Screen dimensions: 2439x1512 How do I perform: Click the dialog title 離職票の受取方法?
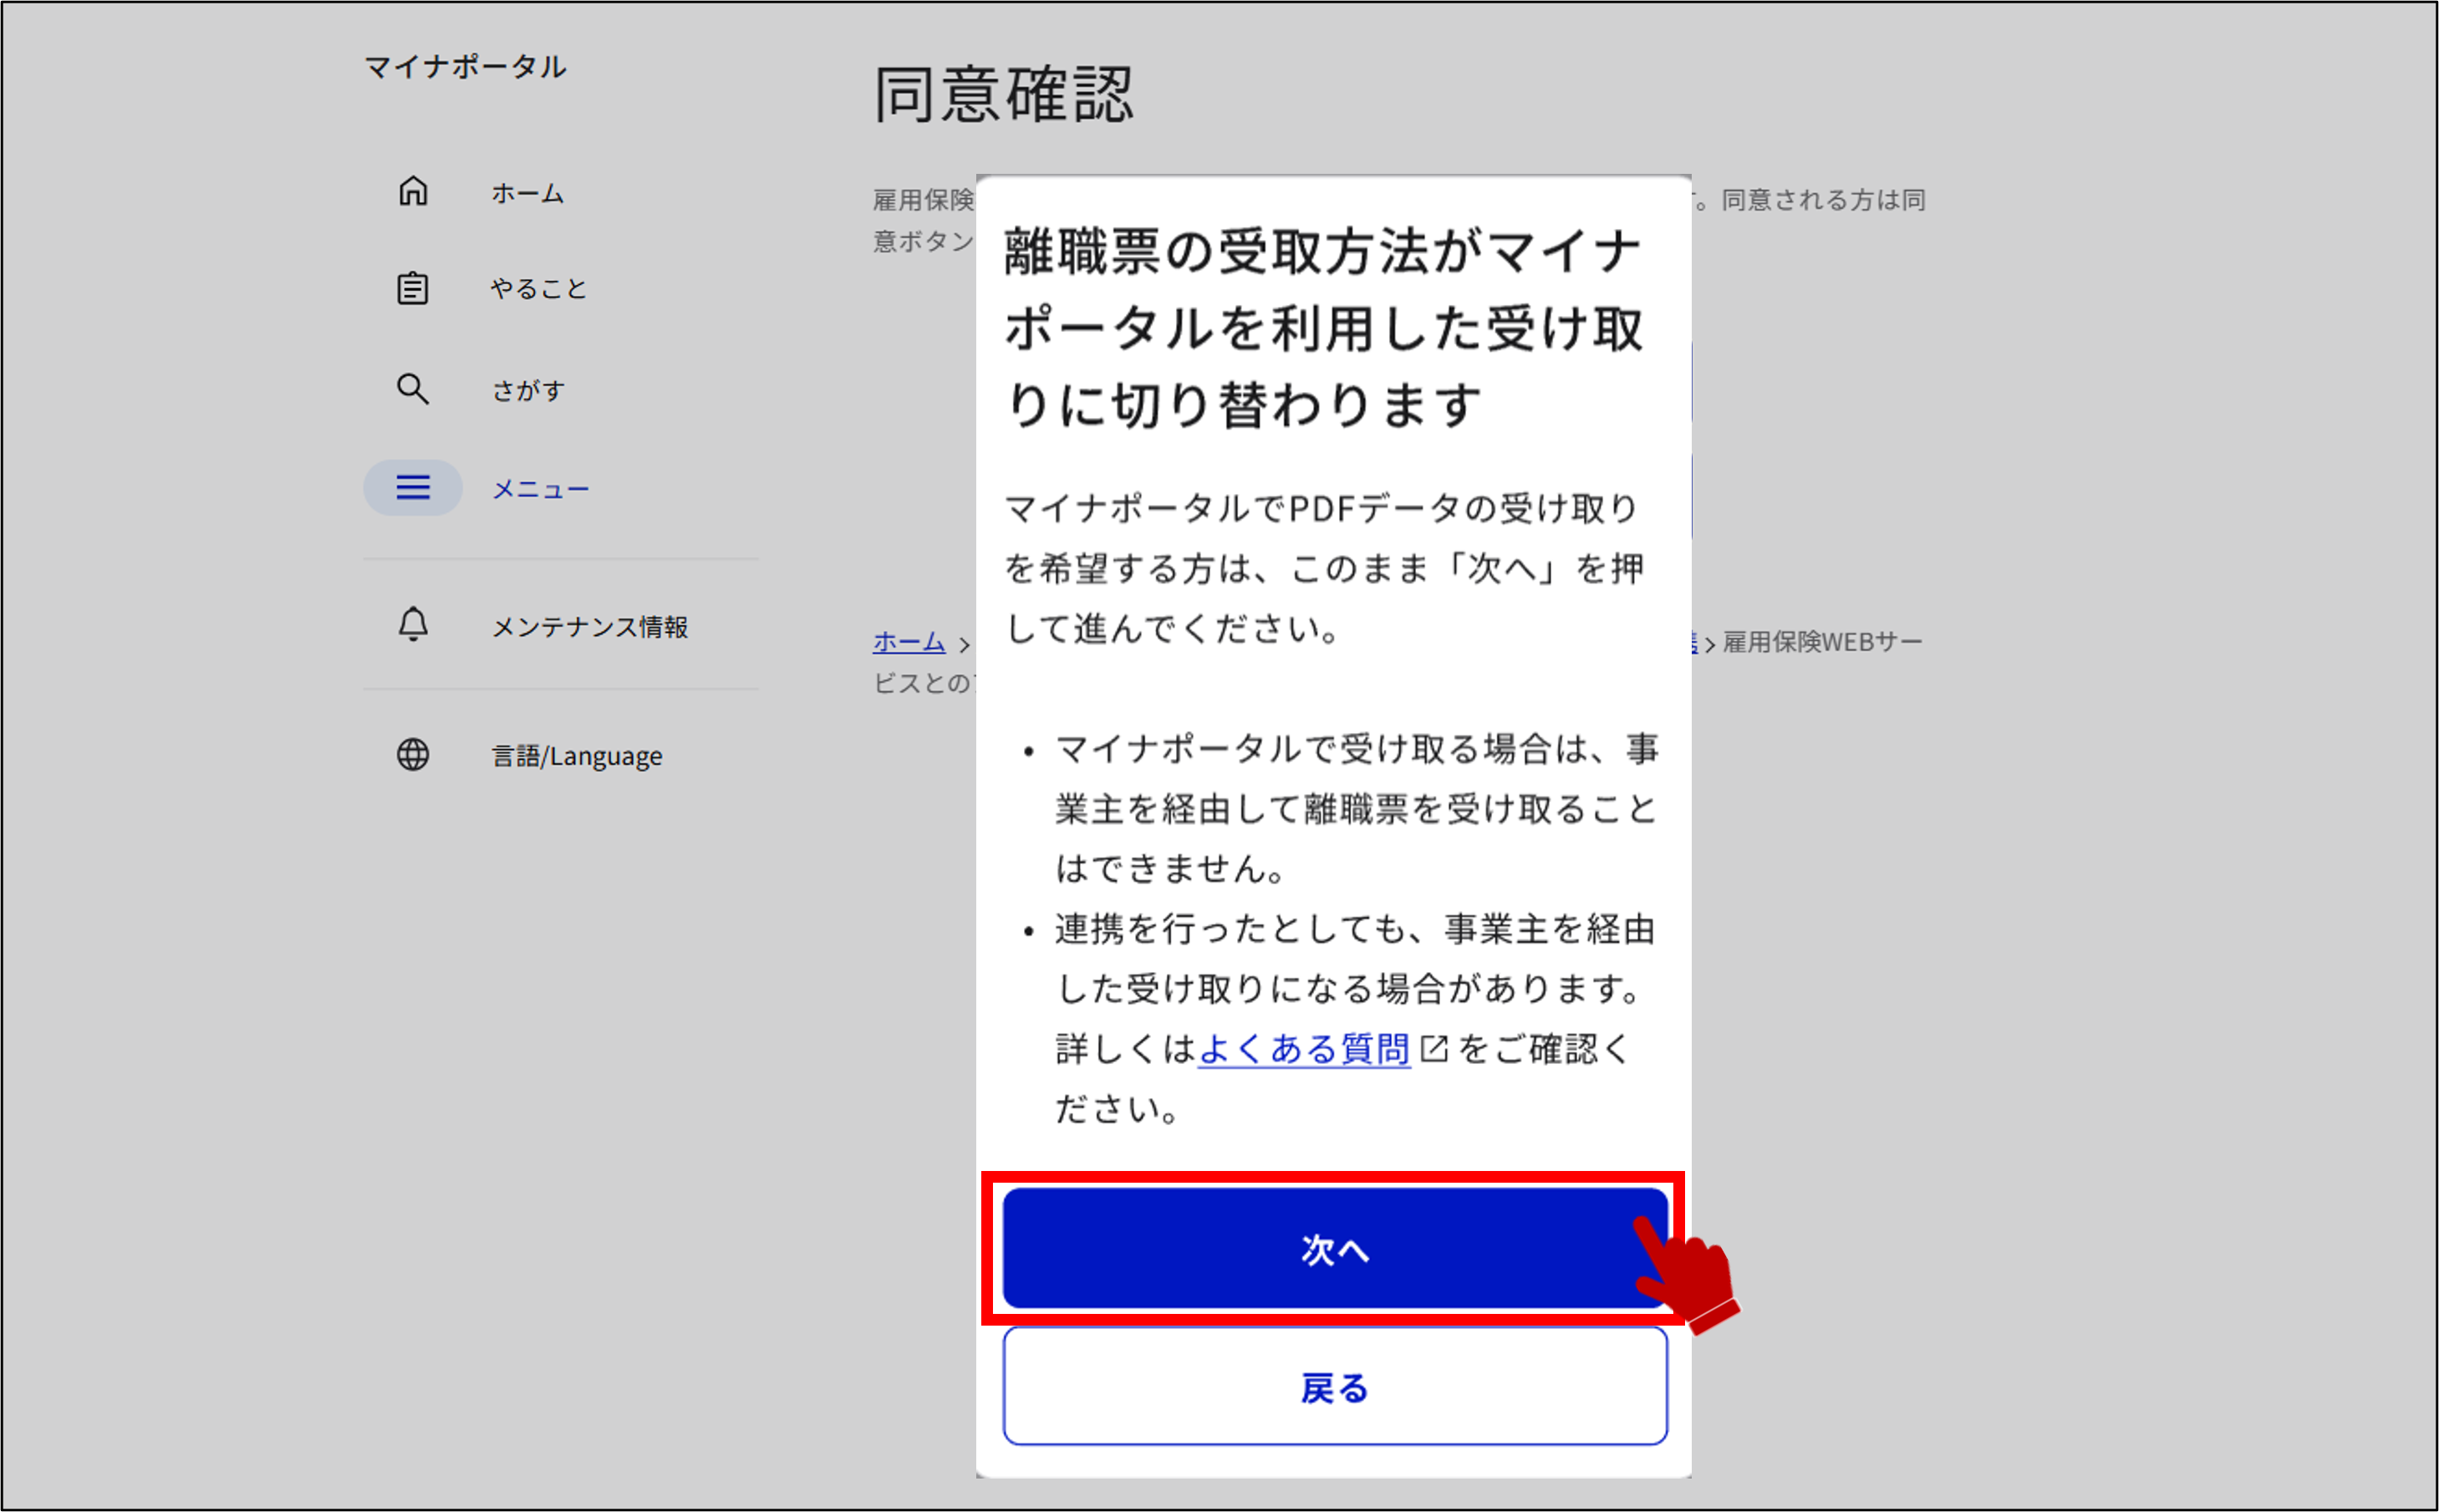click(x=1323, y=328)
